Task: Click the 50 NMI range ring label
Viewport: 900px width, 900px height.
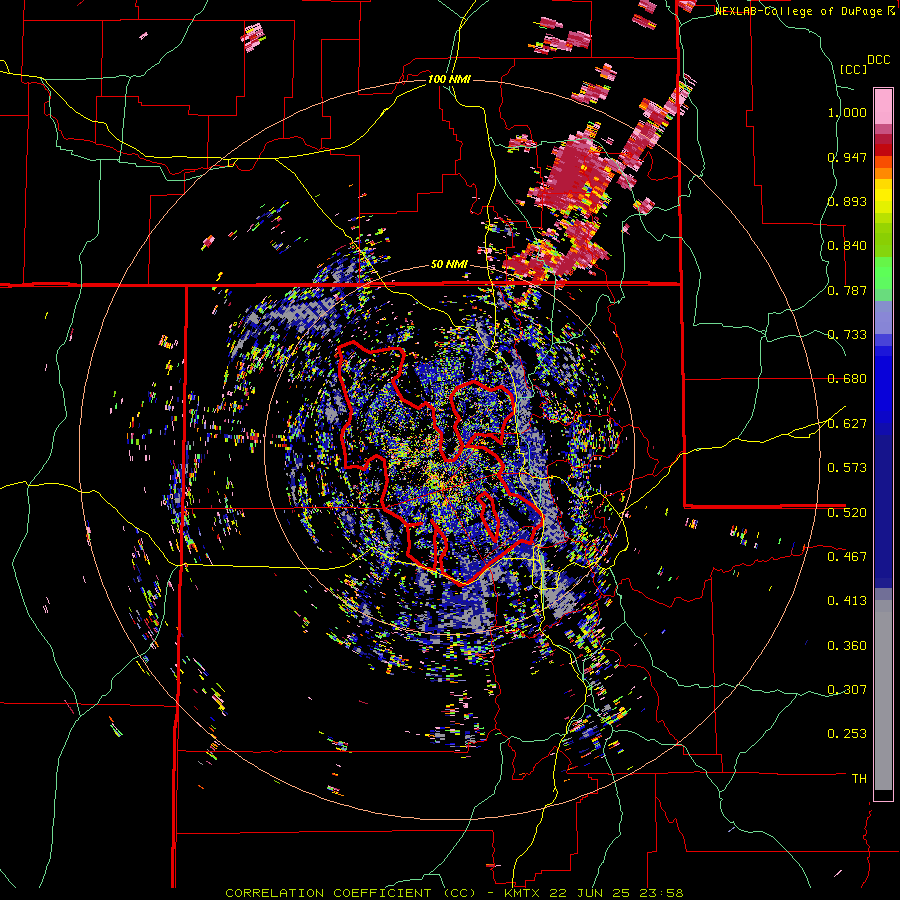Action: point(449,265)
